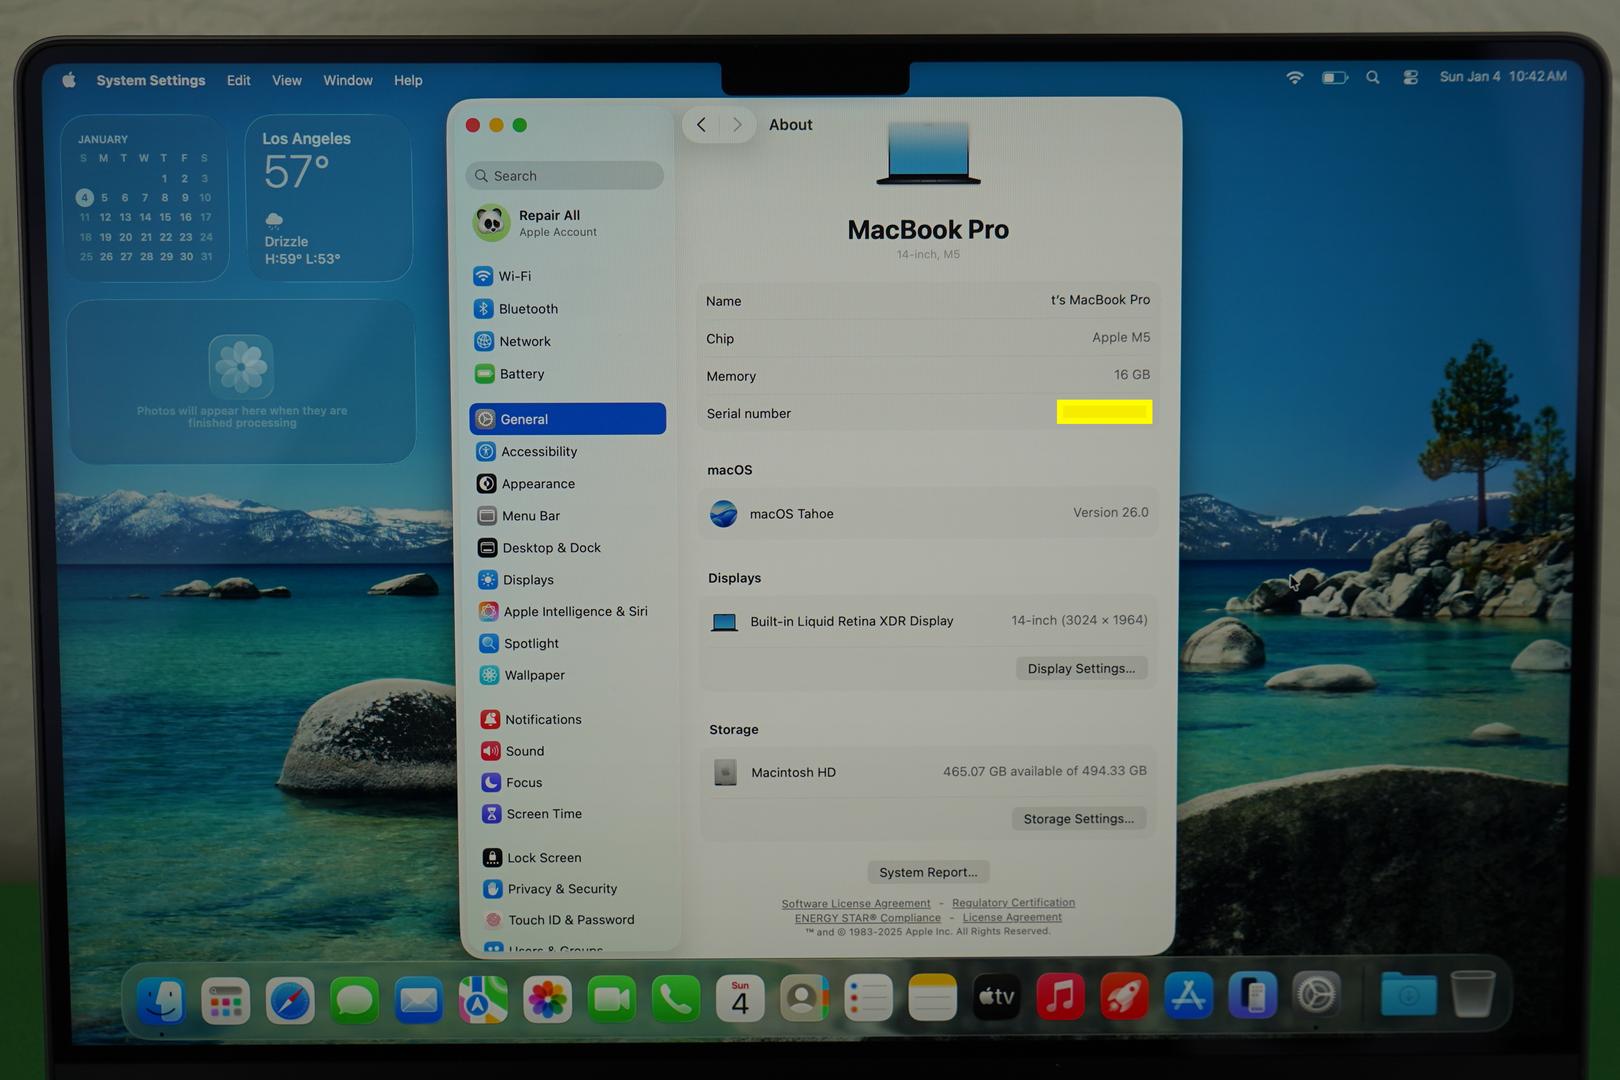Open the Apple menu
Viewport: 1620px width, 1080px height.
[x=69, y=80]
